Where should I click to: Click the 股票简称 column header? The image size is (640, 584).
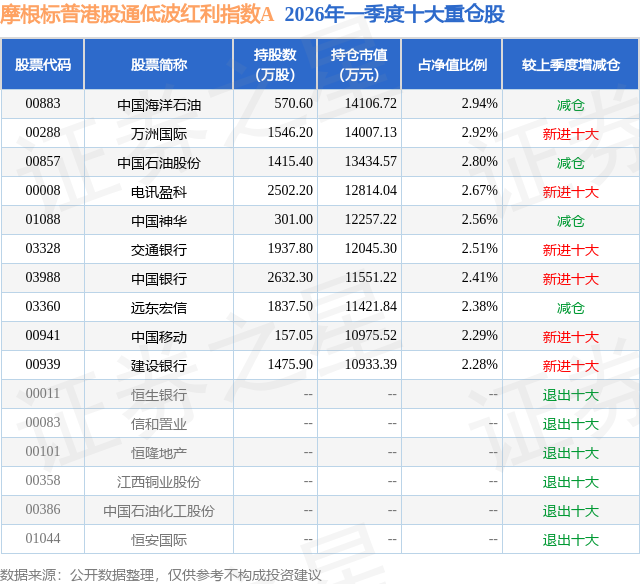click(159, 64)
